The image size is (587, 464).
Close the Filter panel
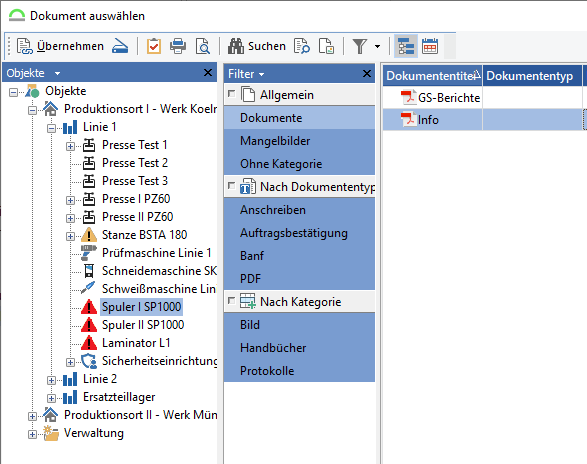point(367,73)
